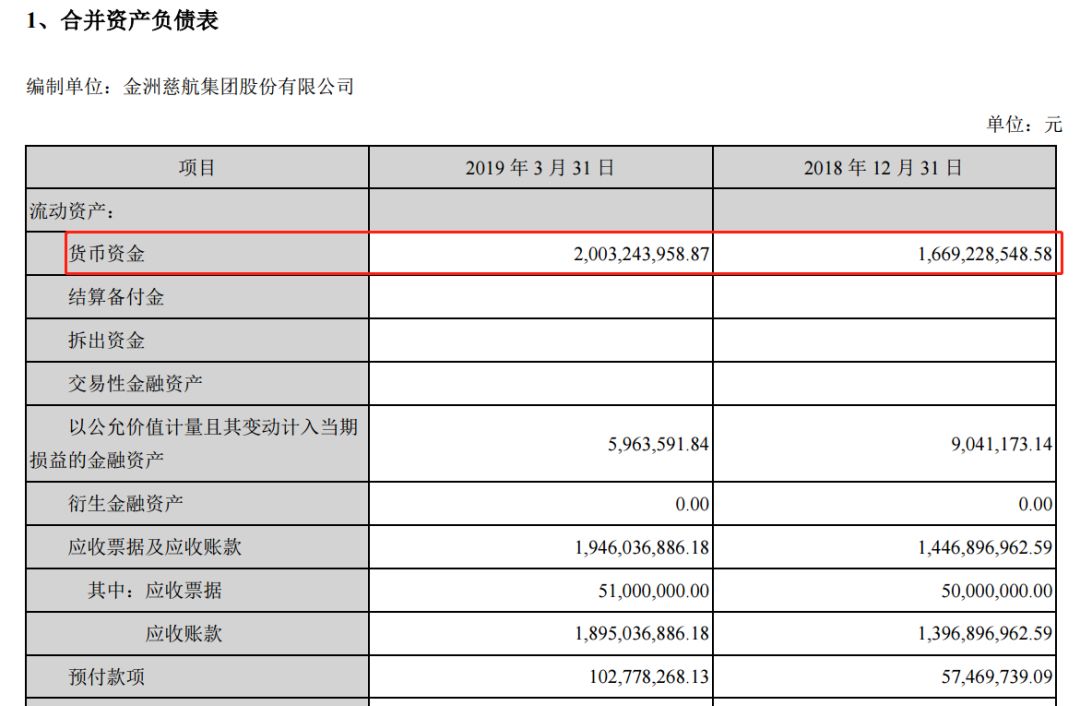Screen dimensions: 1080x706
Task: Select the 货币资金 row label
Action: [x=106, y=254]
